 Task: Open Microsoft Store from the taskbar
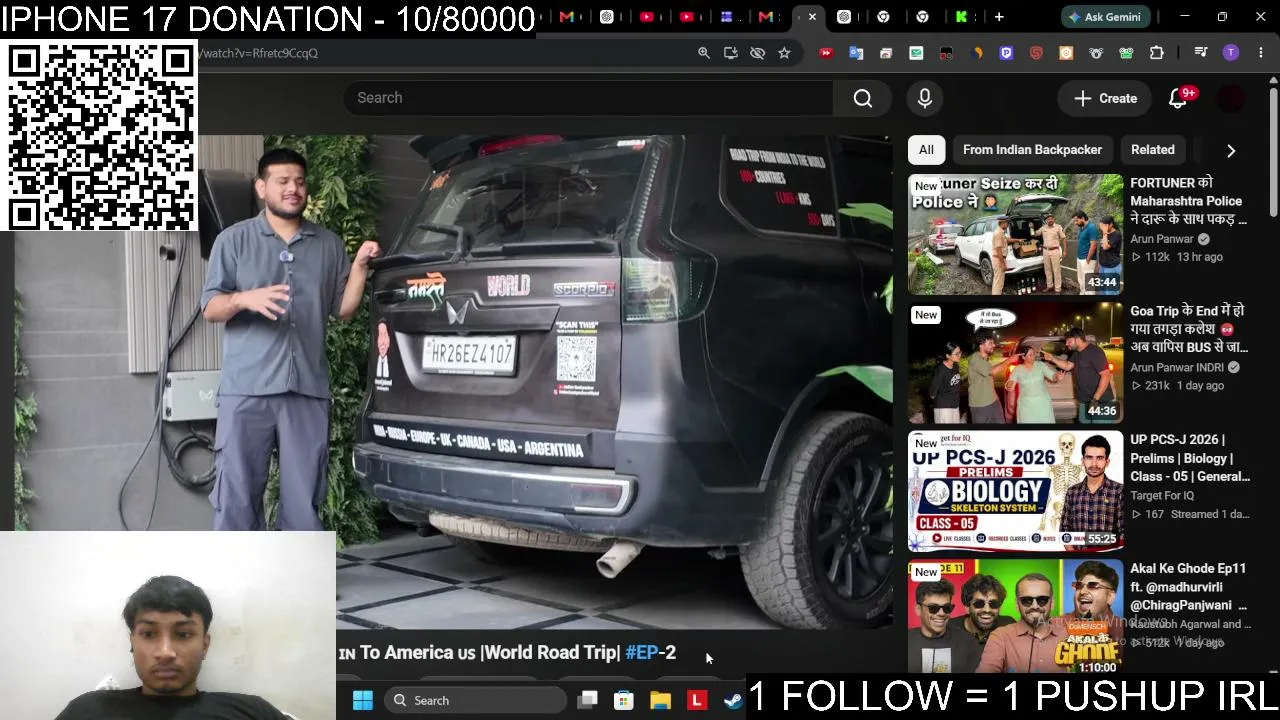click(x=624, y=700)
